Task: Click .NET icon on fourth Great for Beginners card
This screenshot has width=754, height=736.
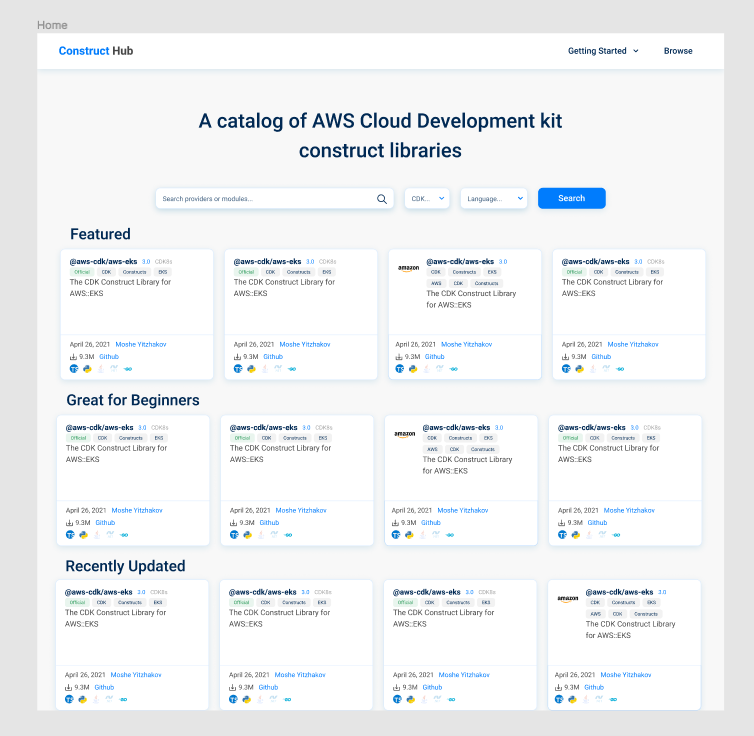Action: pos(603,535)
